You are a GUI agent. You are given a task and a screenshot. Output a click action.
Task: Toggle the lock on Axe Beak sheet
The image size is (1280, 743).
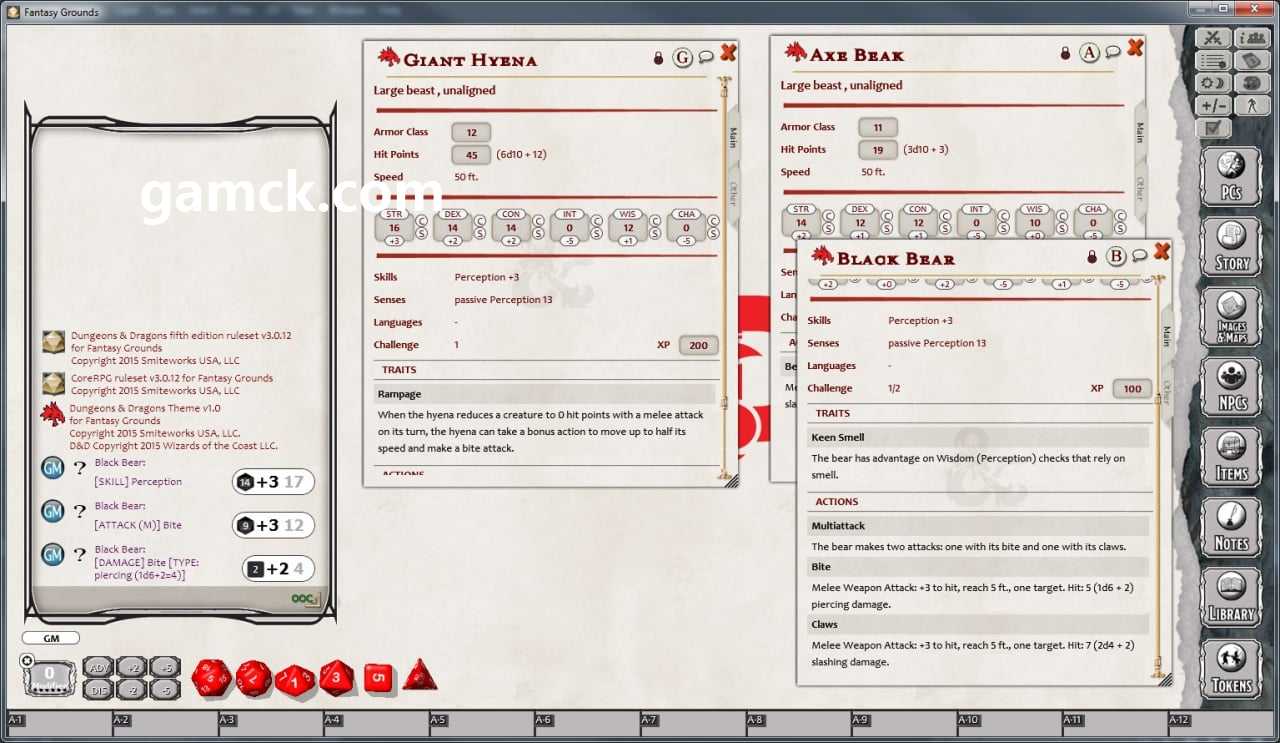point(1065,53)
